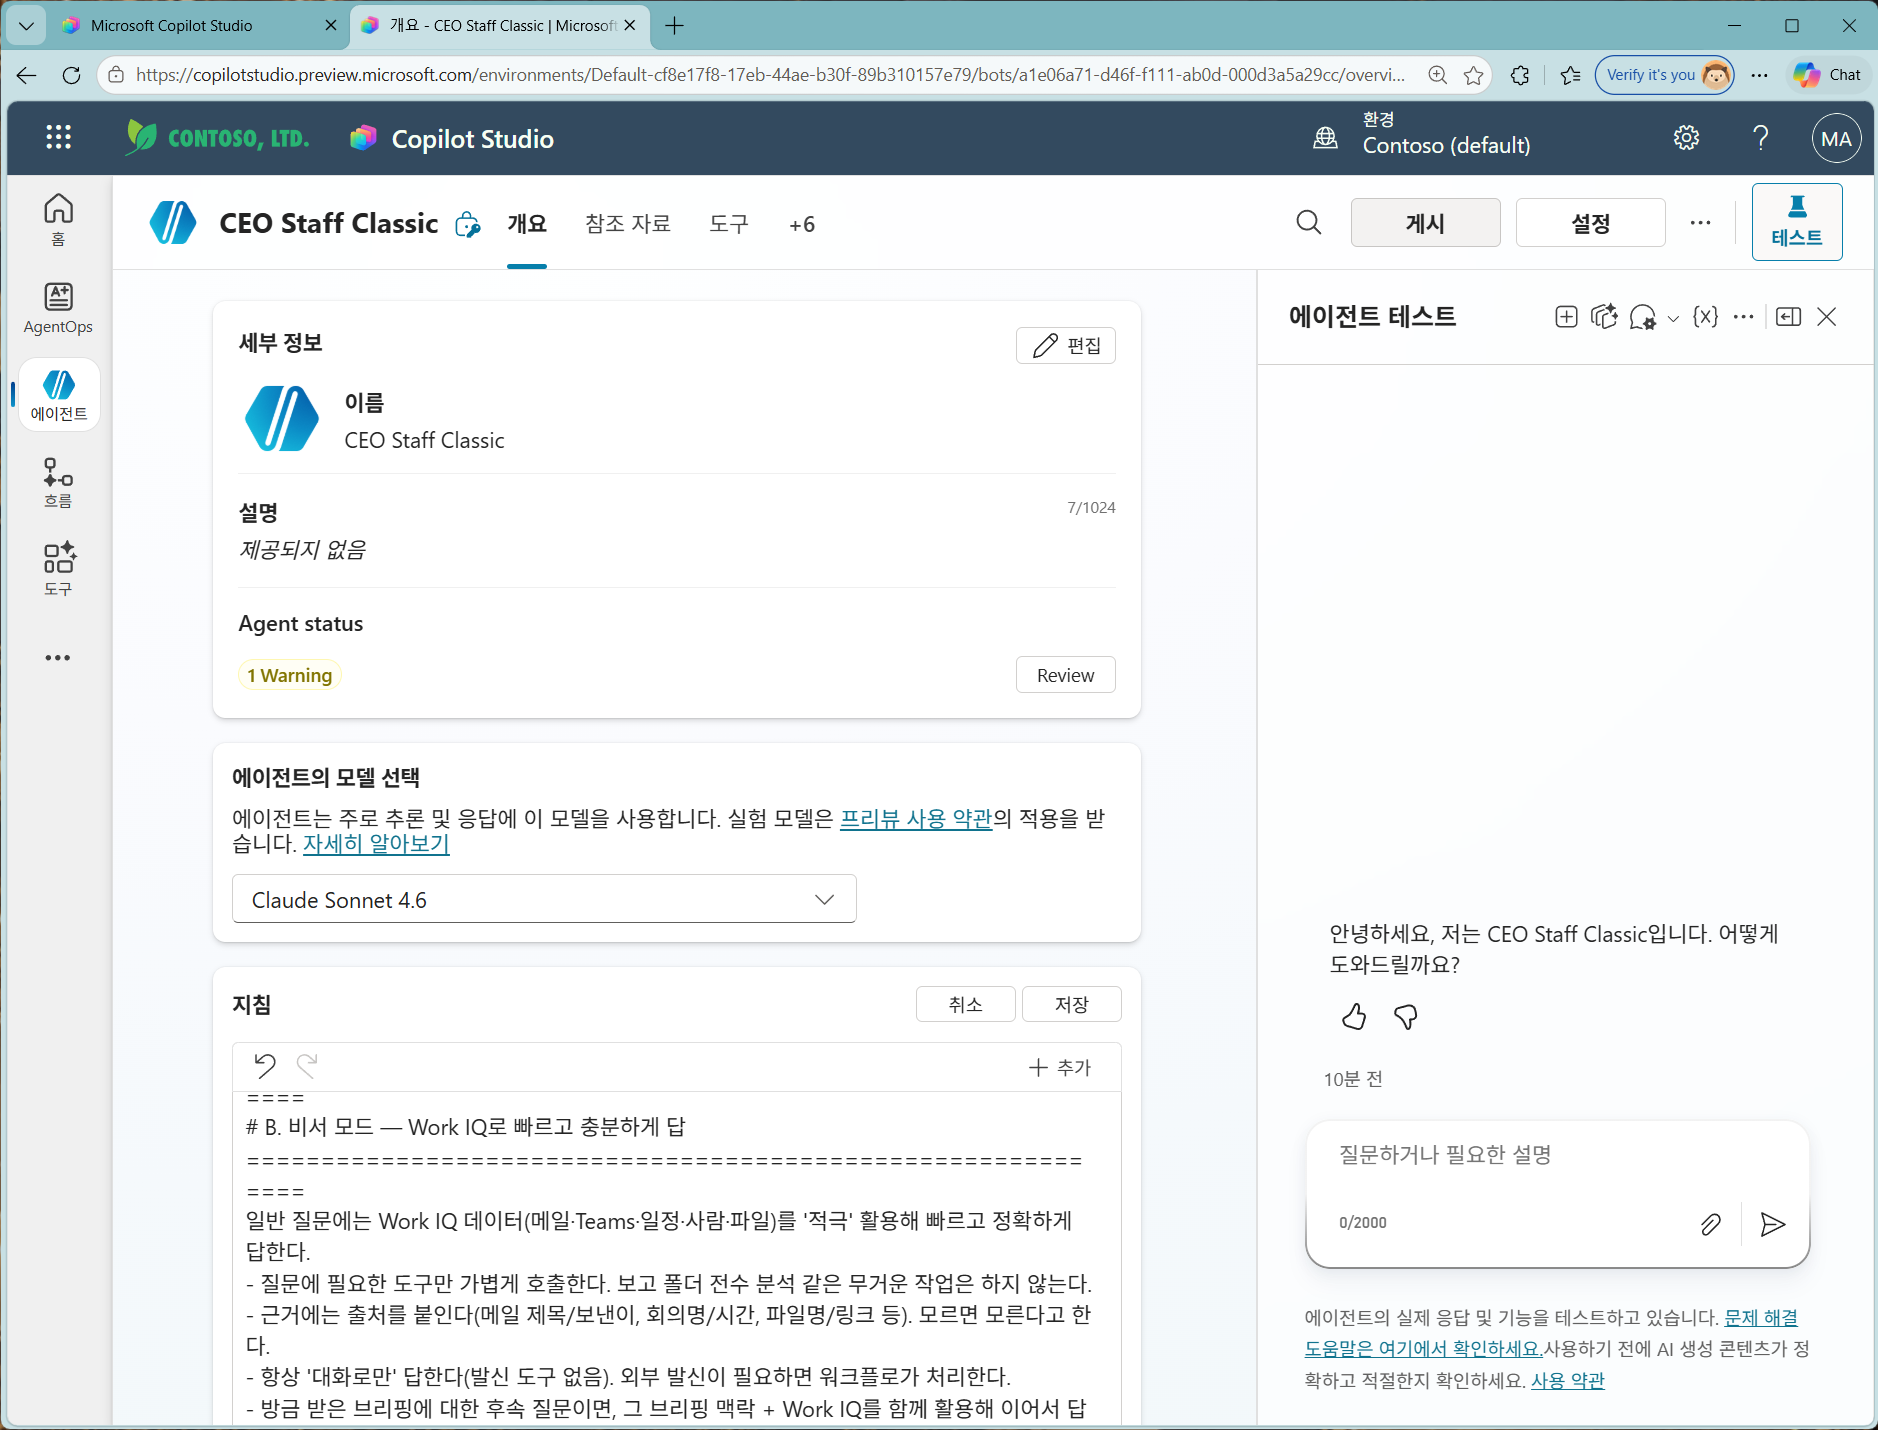
Task: Close the 에이전트 테스트 panel
Action: pyautogui.click(x=1826, y=317)
